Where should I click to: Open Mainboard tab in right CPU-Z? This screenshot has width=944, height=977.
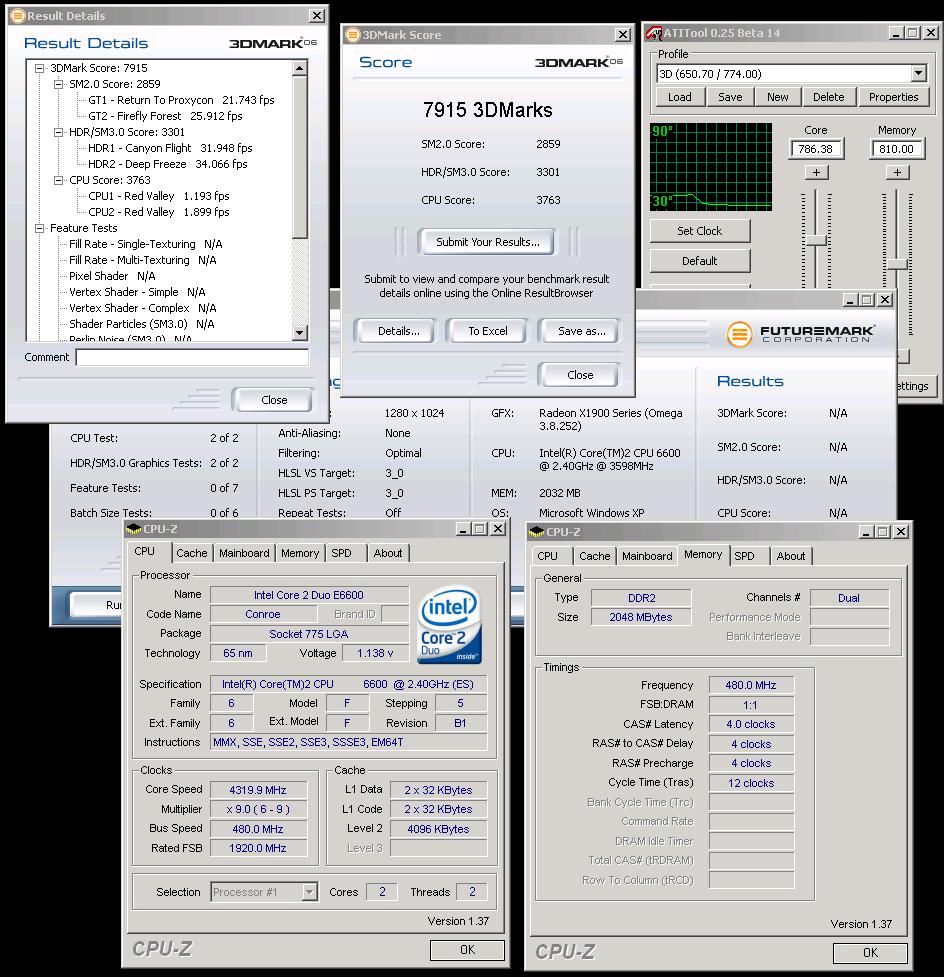point(647,556)
